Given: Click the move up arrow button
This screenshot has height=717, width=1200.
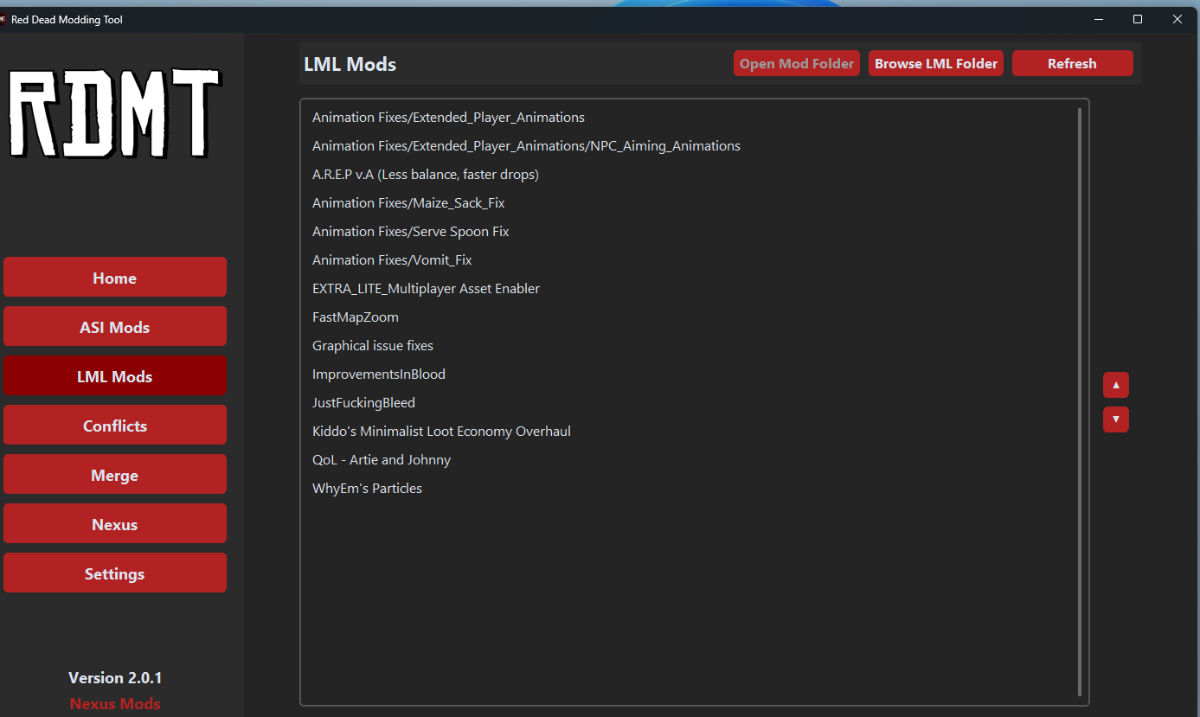Looking at the screenshot, I should point(1115,385).
